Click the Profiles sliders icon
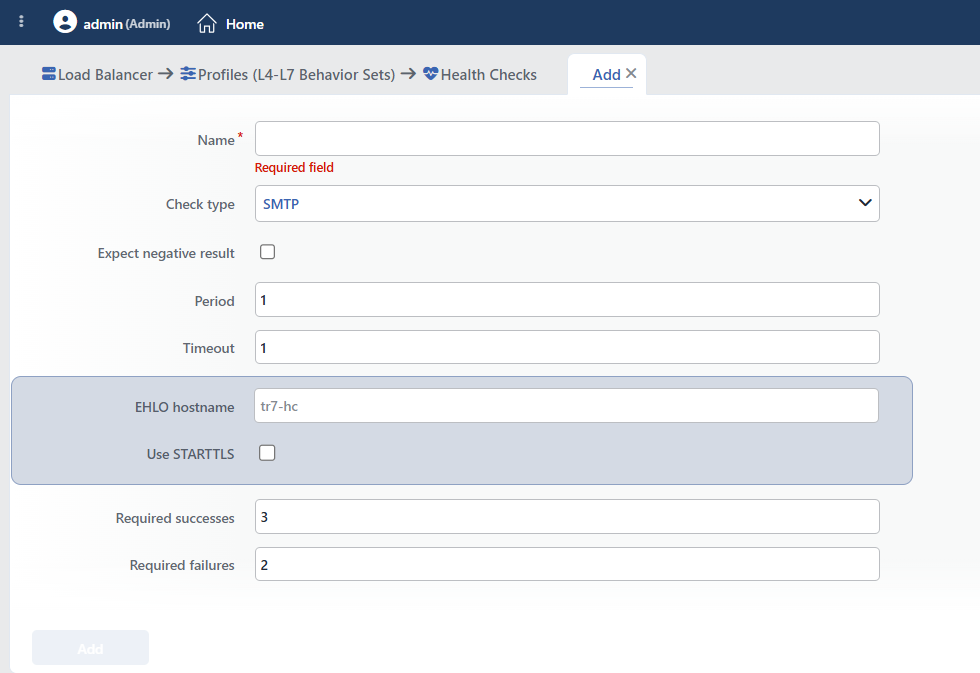Screen dimensions: 980x673 point(188,74)
